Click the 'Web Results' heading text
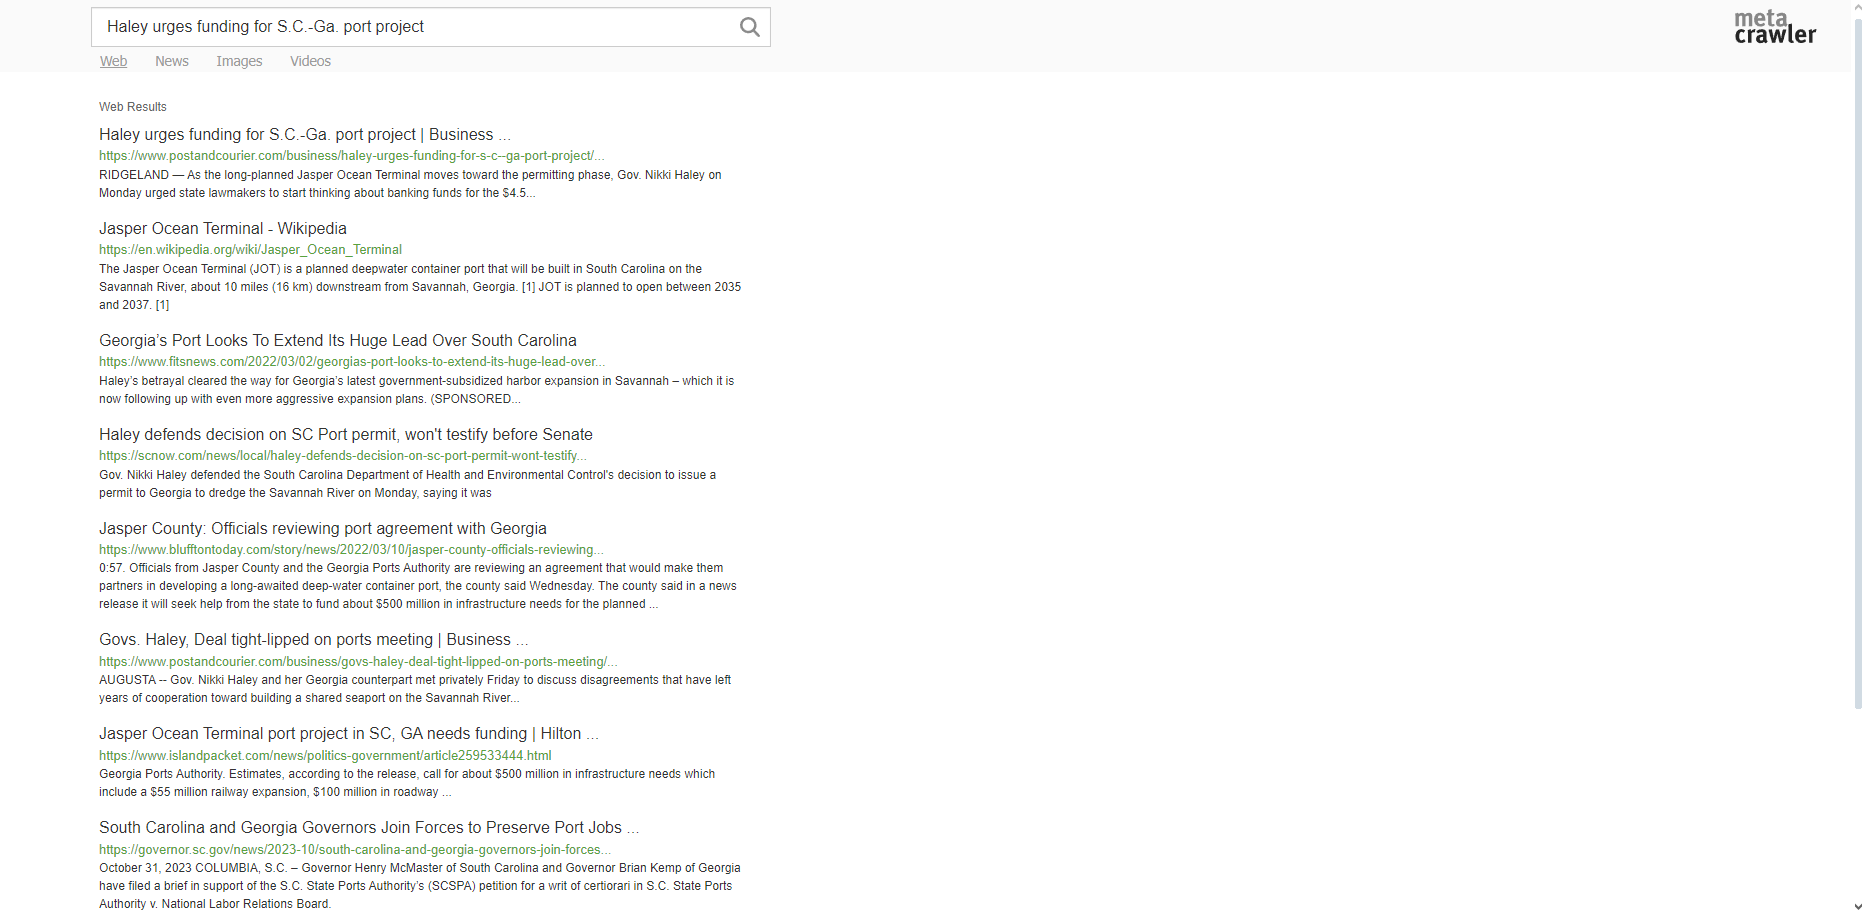1866x914 pixels. pyautogui.click(x=133, y=107)
